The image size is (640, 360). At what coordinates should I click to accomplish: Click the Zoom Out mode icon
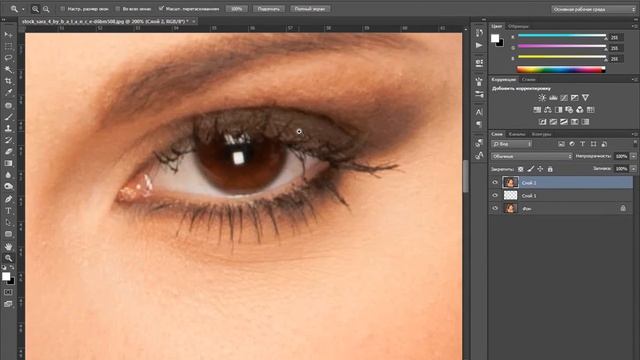click(46, 9)
